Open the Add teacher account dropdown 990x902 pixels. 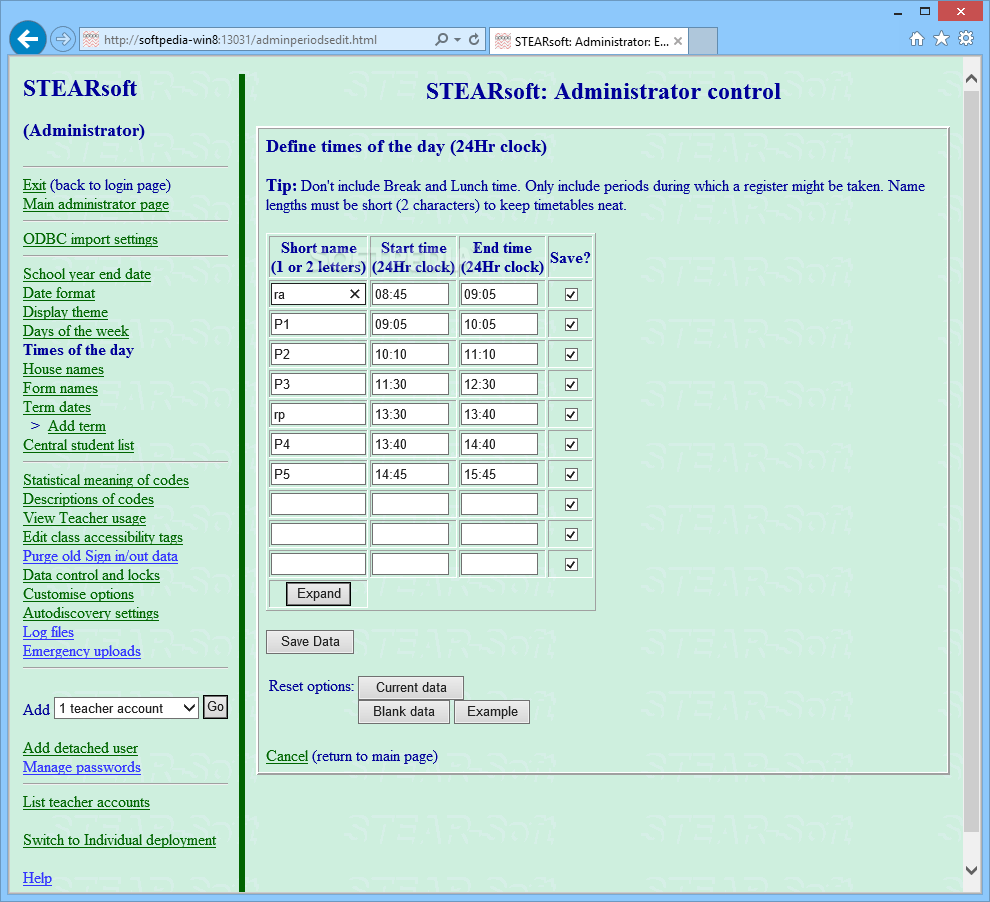click(x=126, y=708)
